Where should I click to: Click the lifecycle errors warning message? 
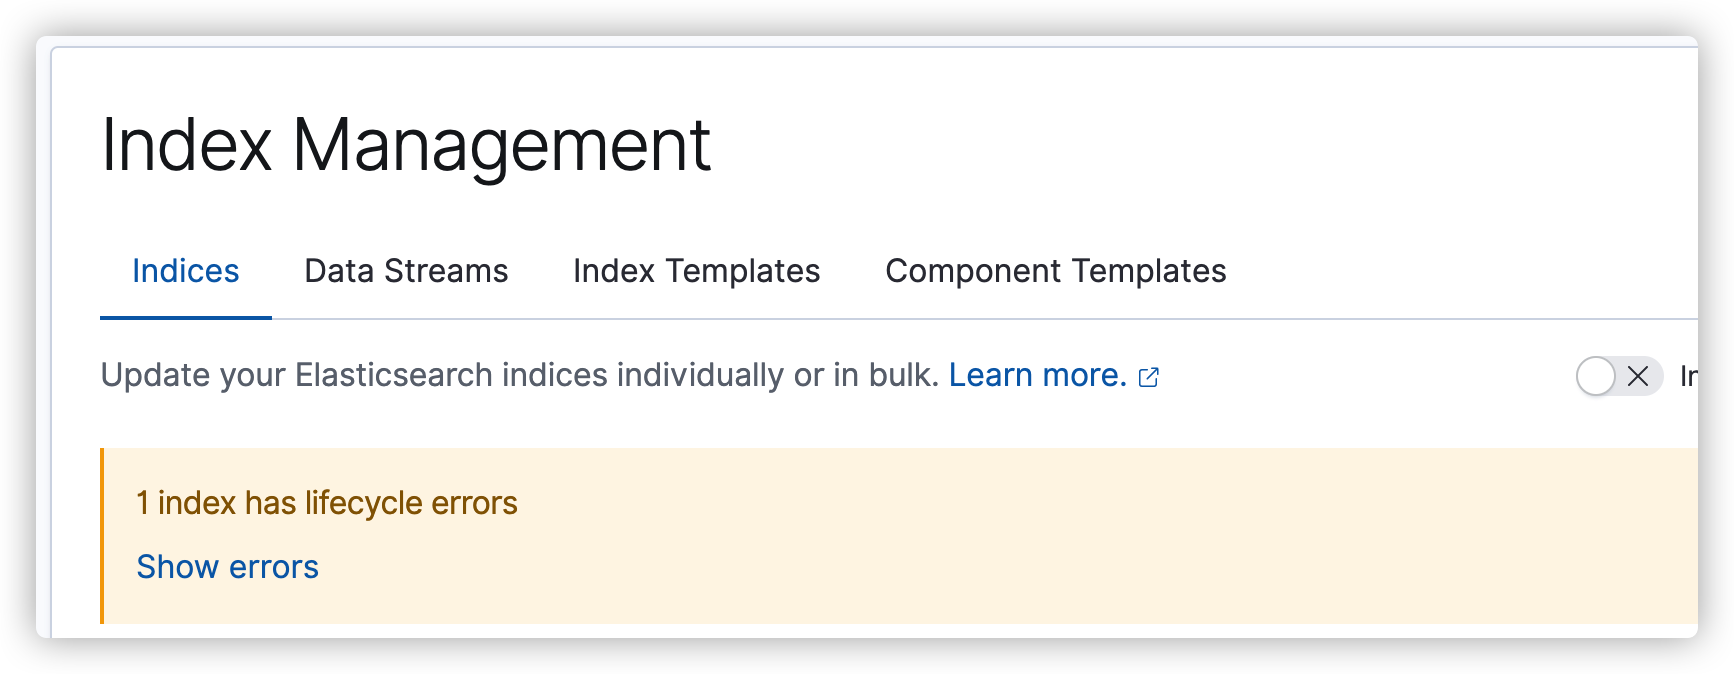pos(326,503)
